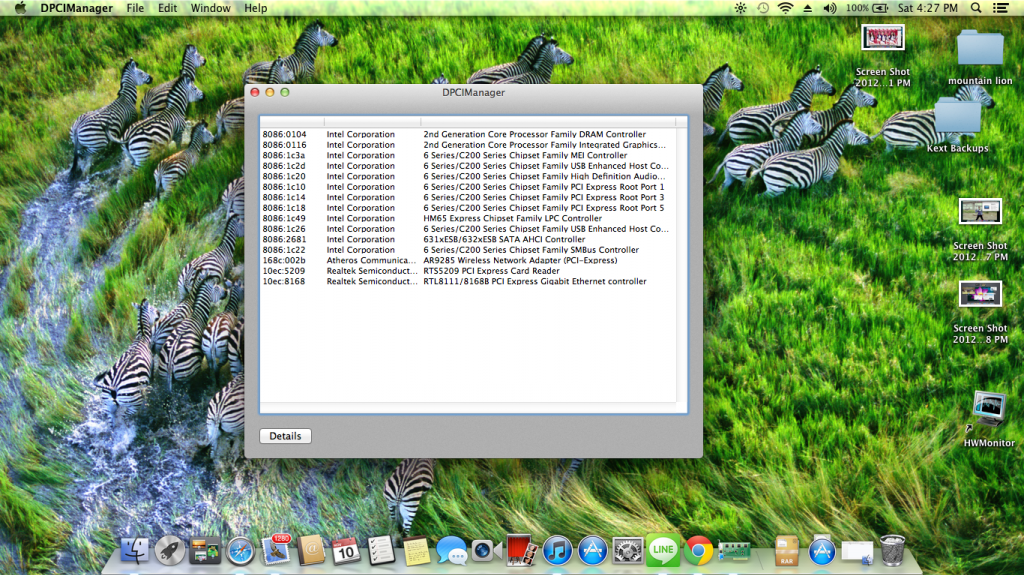Open Google Chrome in the dock
This screenshot has height=575, width=1024.
[698, 550]
